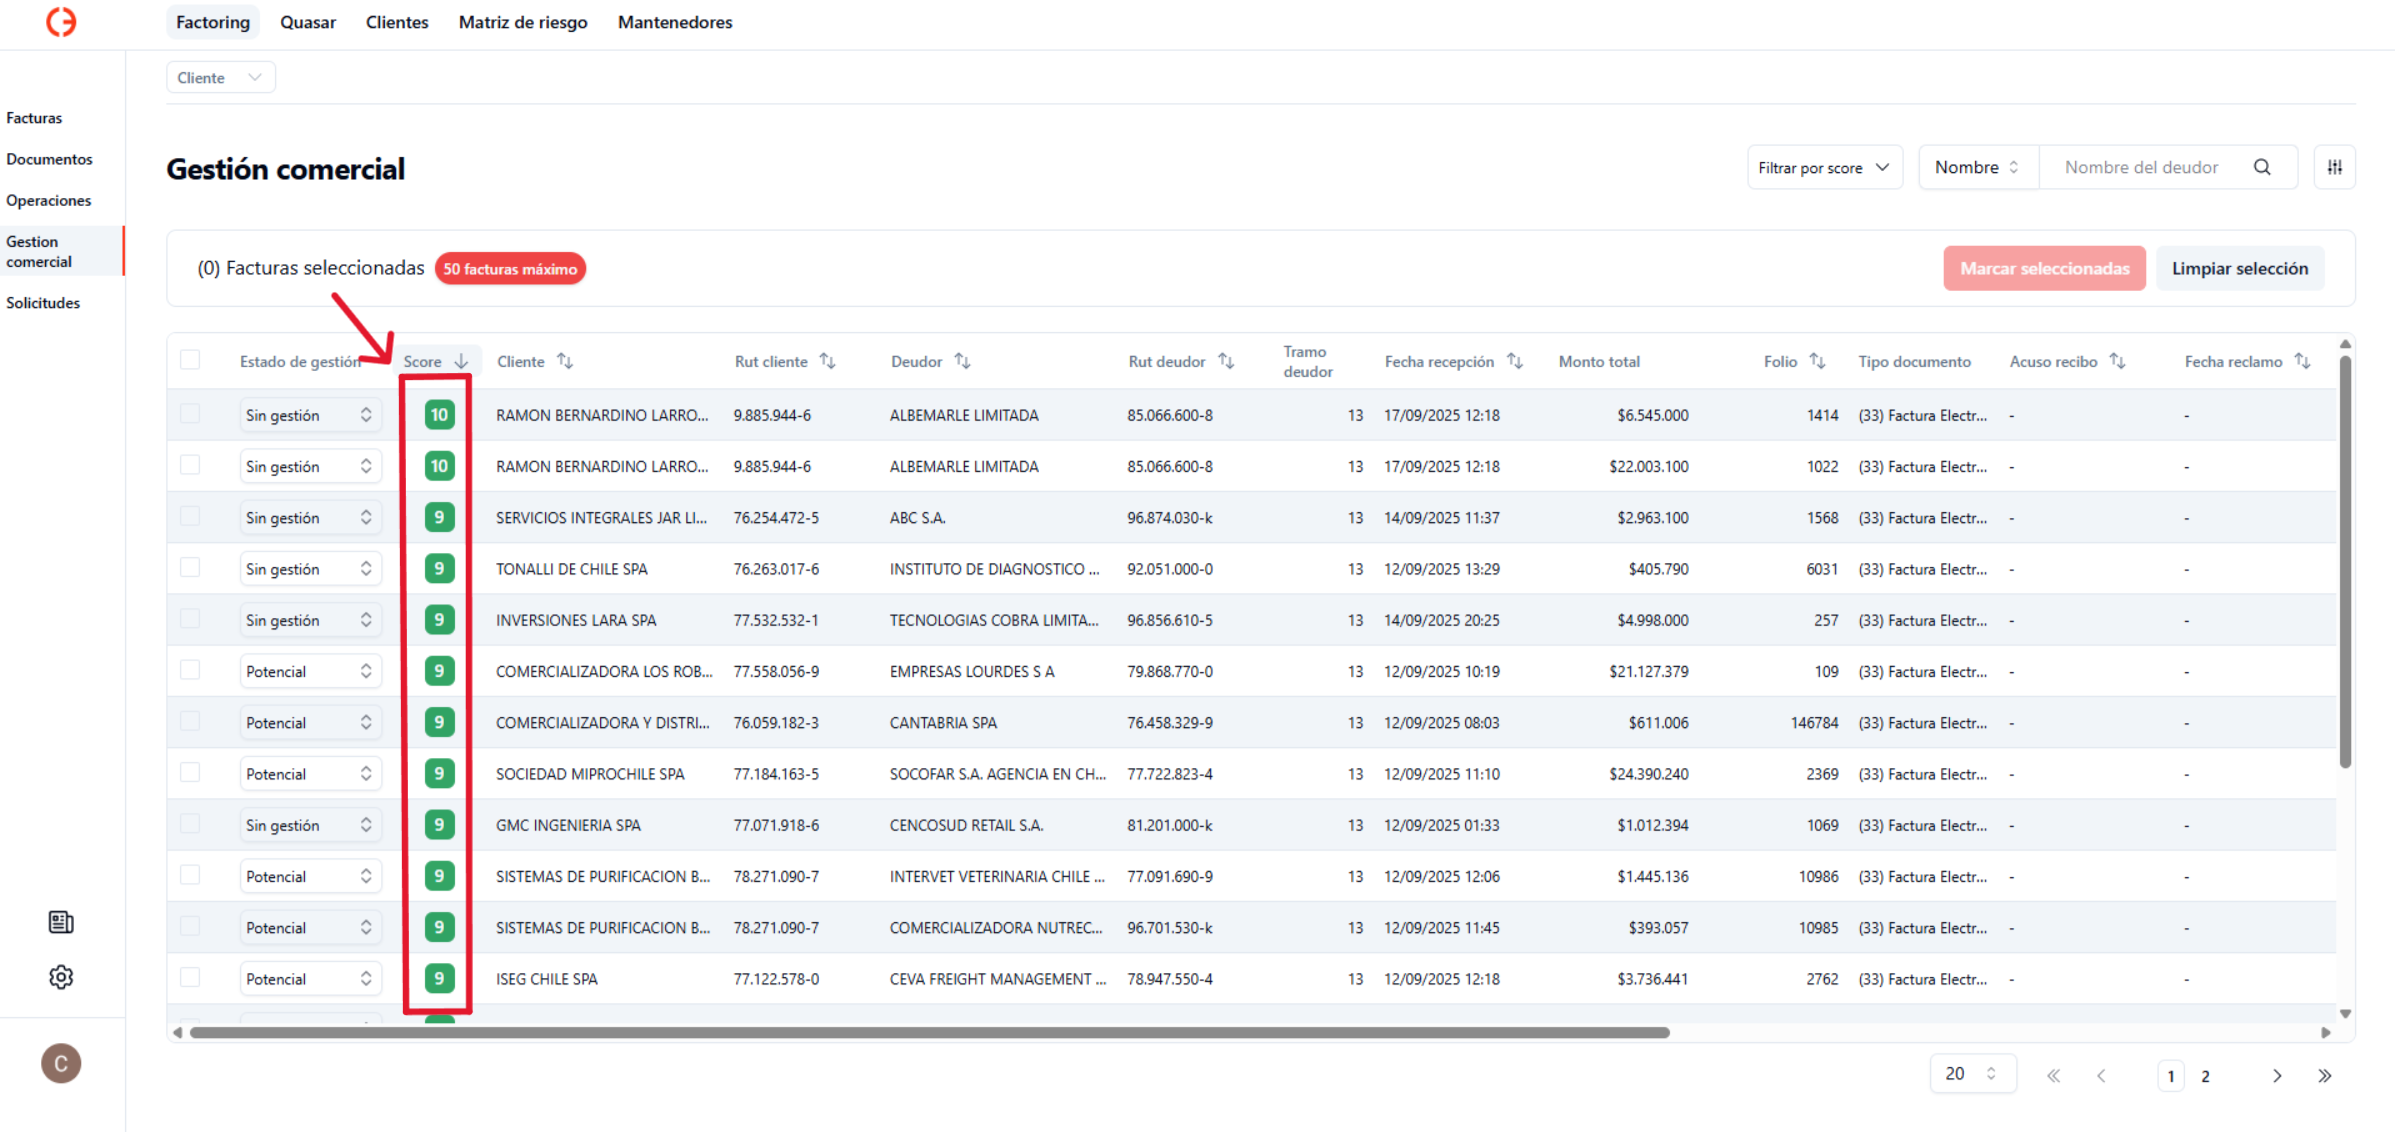
Task: Toggle the select-all header checkbox
Action: click(x=190, y=360)
